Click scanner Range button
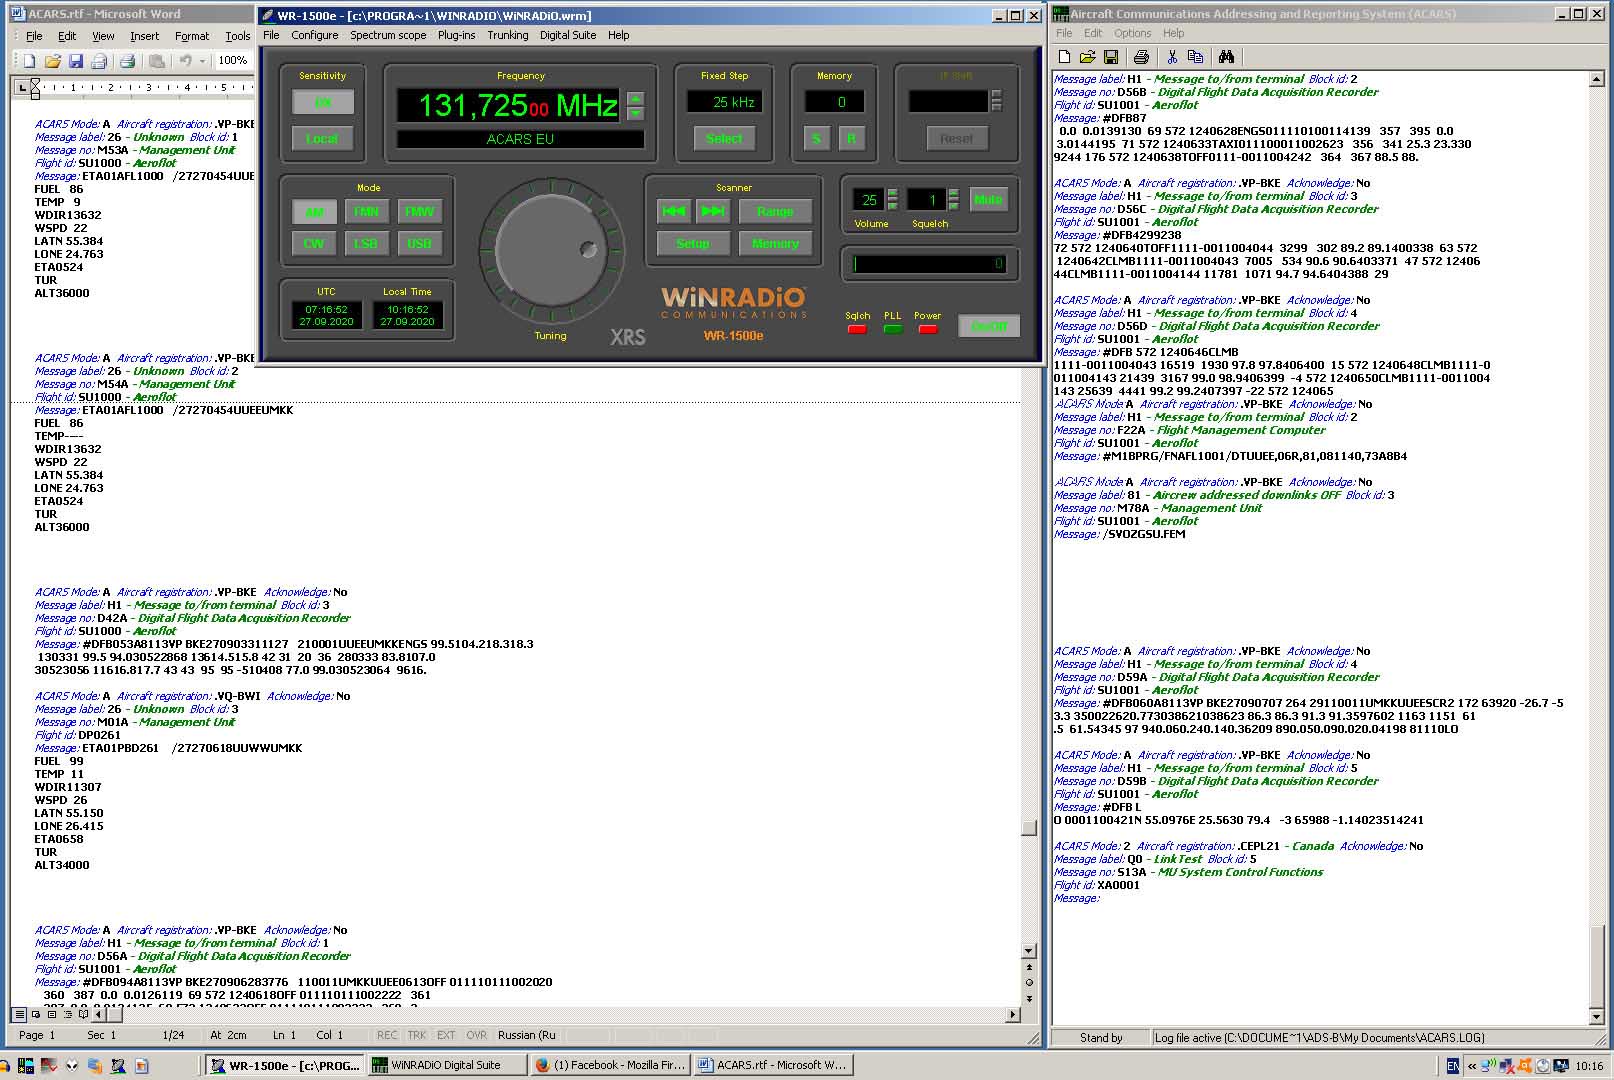This screenshot has width=1614, height=1080. tap(775, 211)
